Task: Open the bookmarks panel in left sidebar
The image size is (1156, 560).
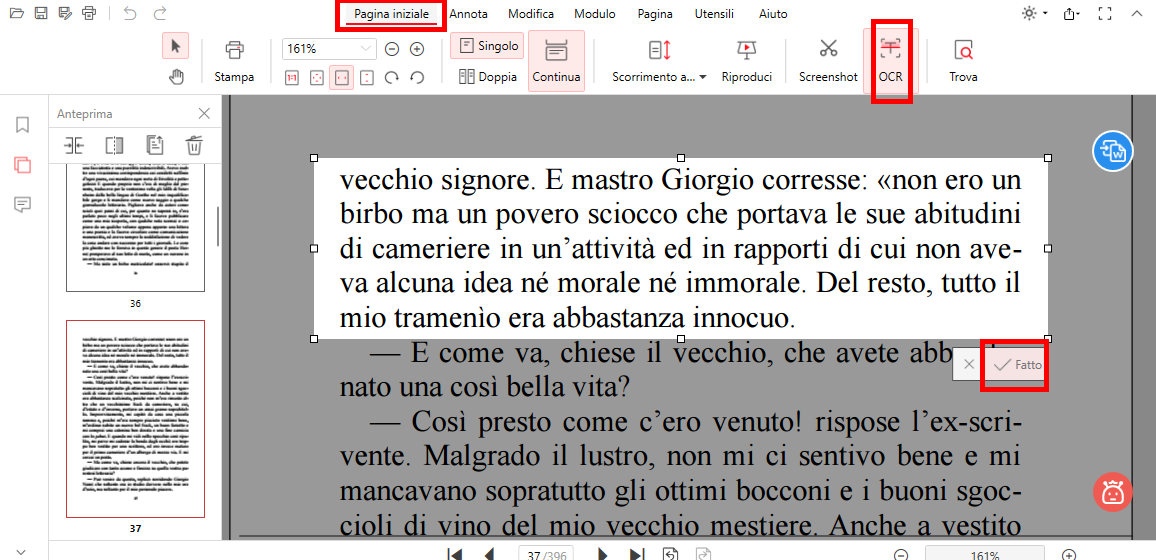Action: 22,125
